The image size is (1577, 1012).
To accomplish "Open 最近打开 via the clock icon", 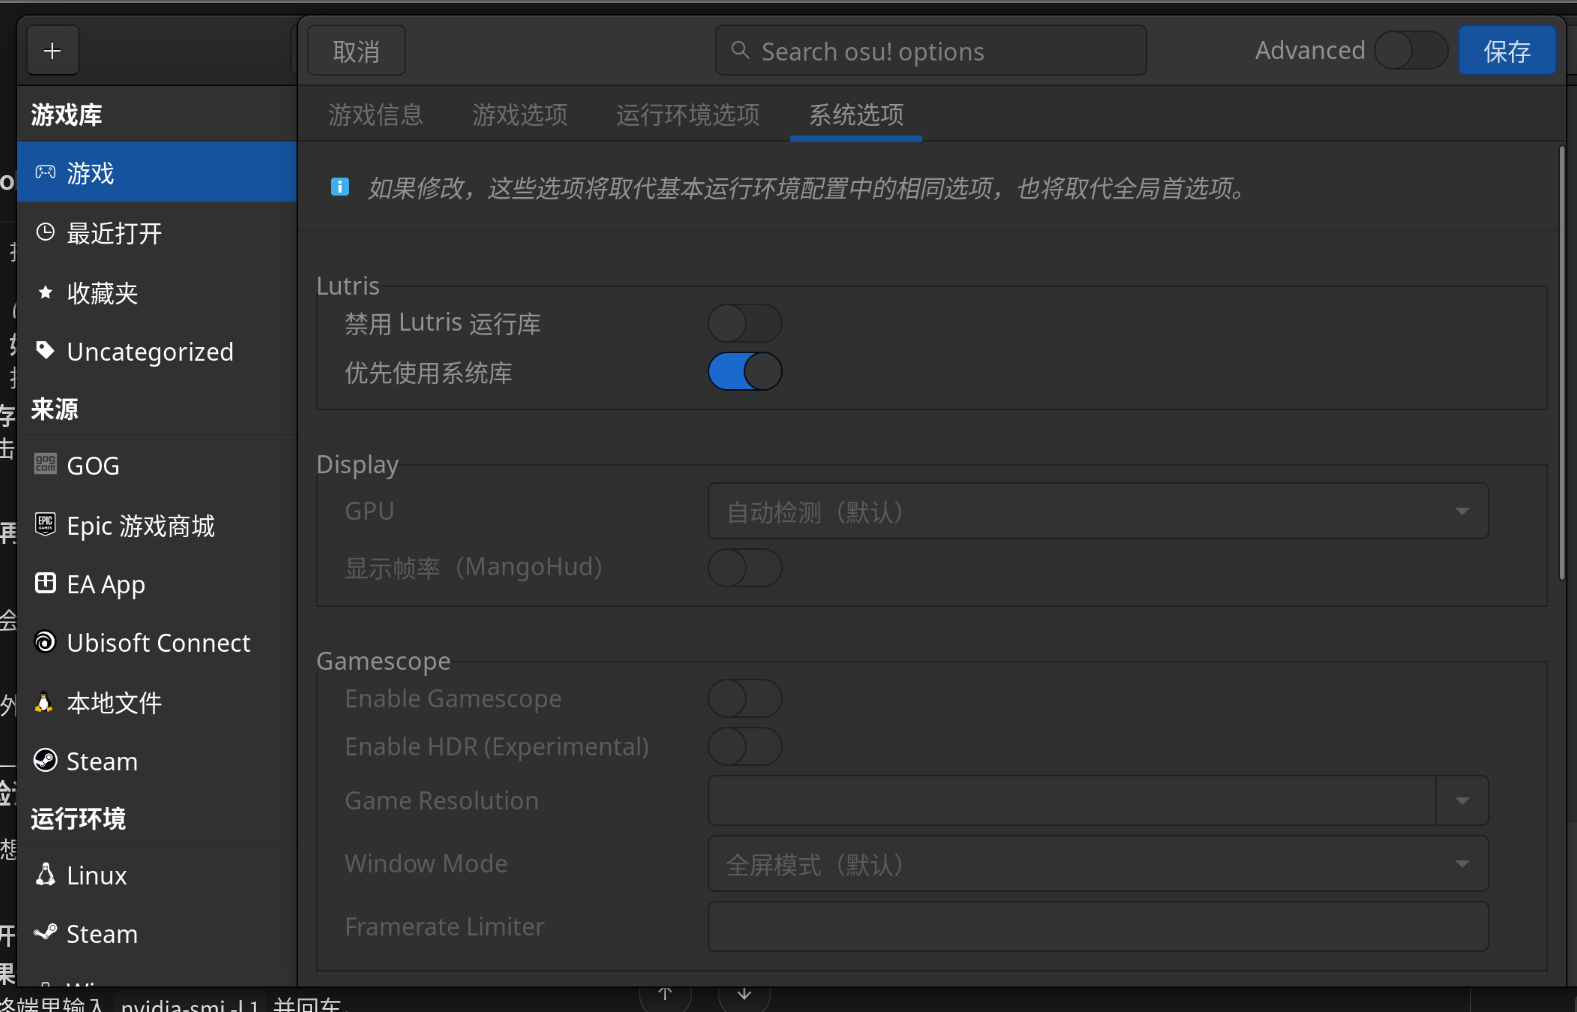I will click(x=45, y=233).
